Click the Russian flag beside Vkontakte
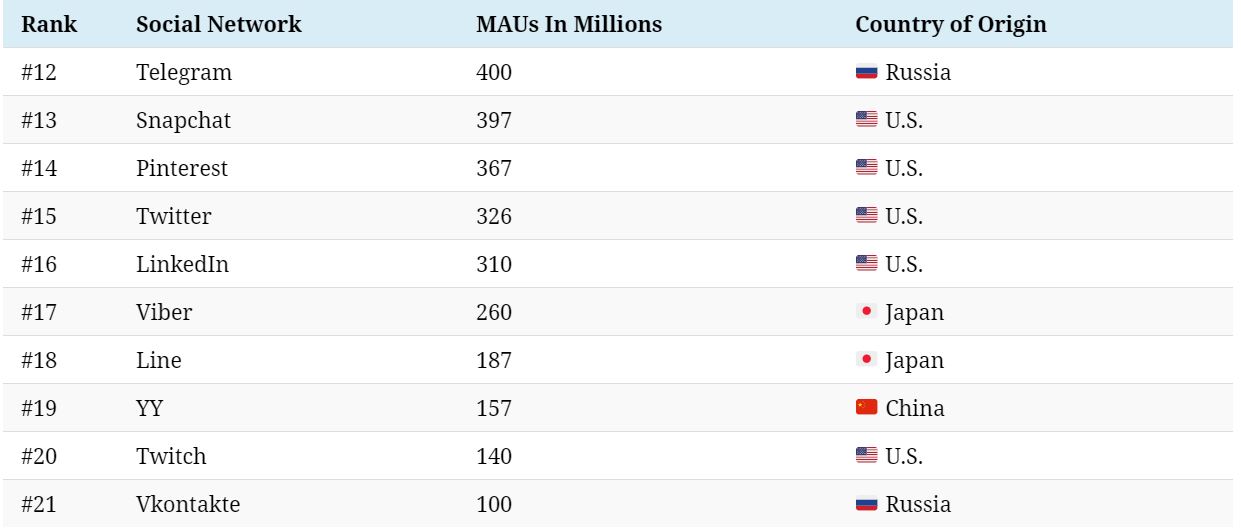This screenshot has height=530, width=1241. pos(866,504)
